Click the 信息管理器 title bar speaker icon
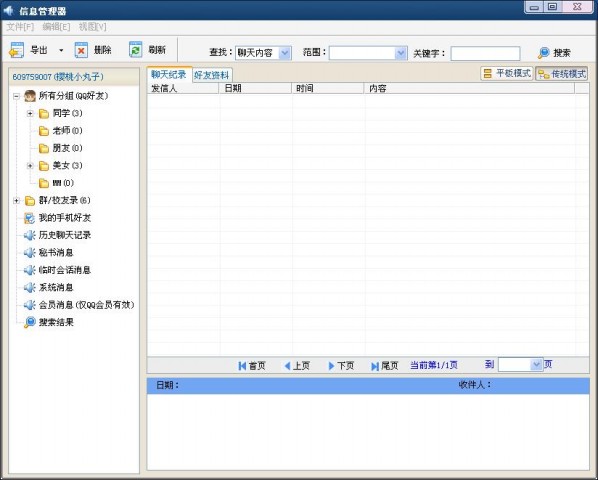Viewport: 598px width, 480px height. (8, 10)
